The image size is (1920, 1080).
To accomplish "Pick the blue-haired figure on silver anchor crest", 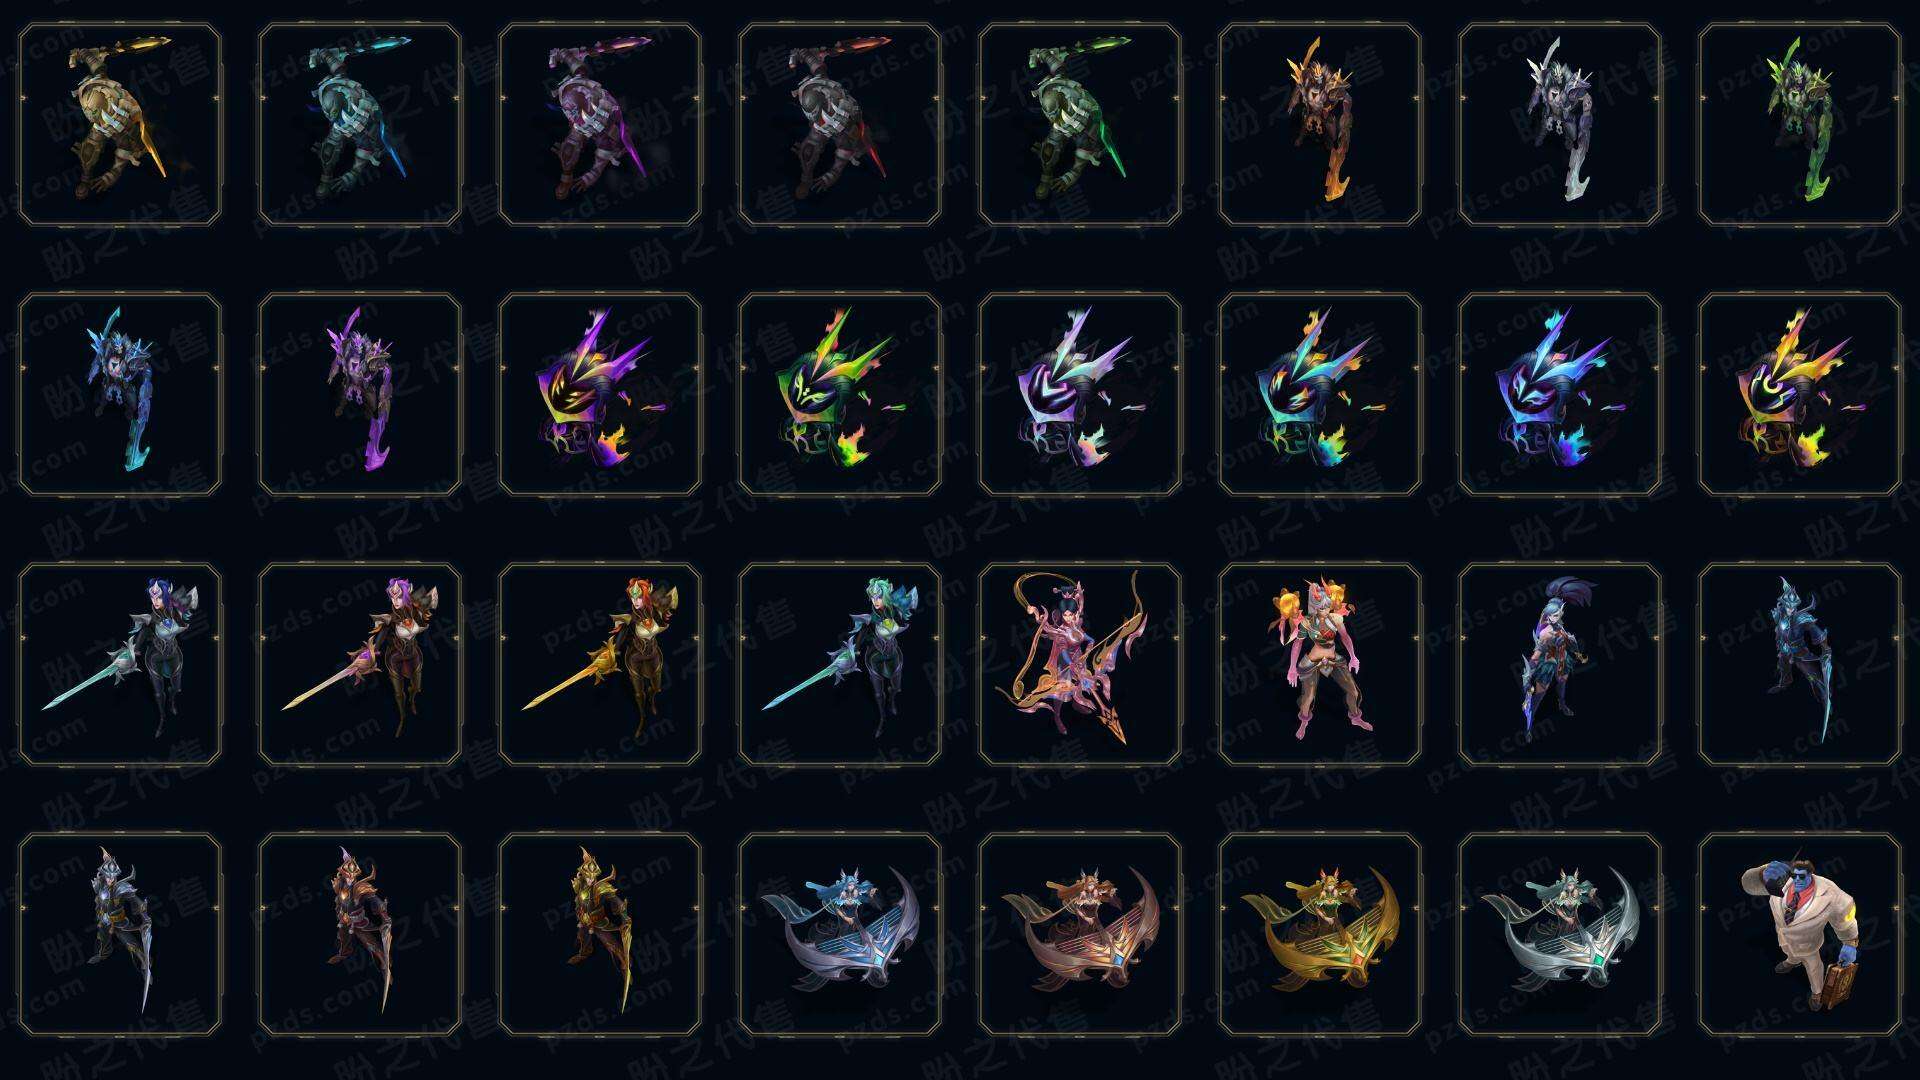I will tap(840, 934).
